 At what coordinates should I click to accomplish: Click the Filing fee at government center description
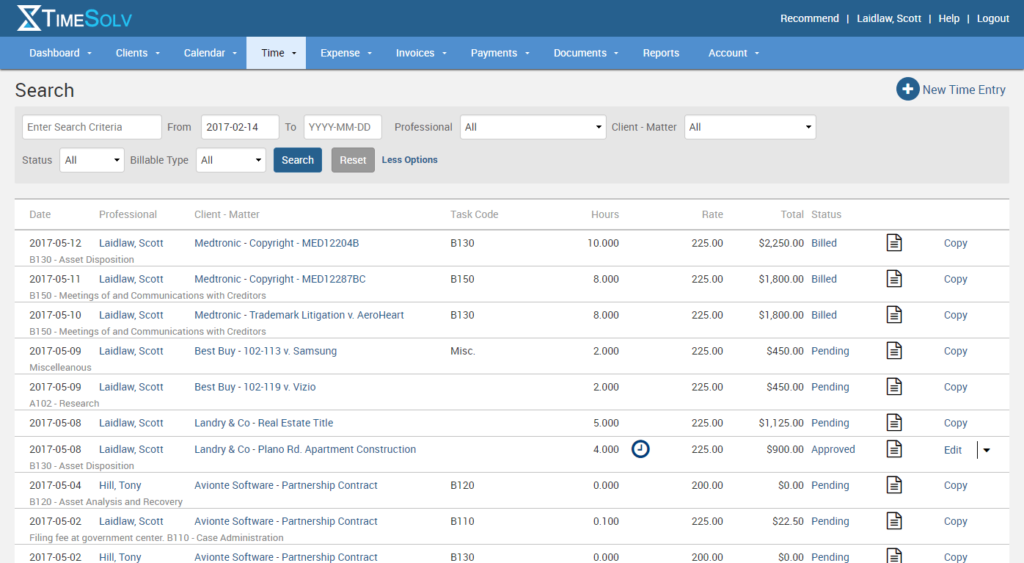(x=156, y=538)
